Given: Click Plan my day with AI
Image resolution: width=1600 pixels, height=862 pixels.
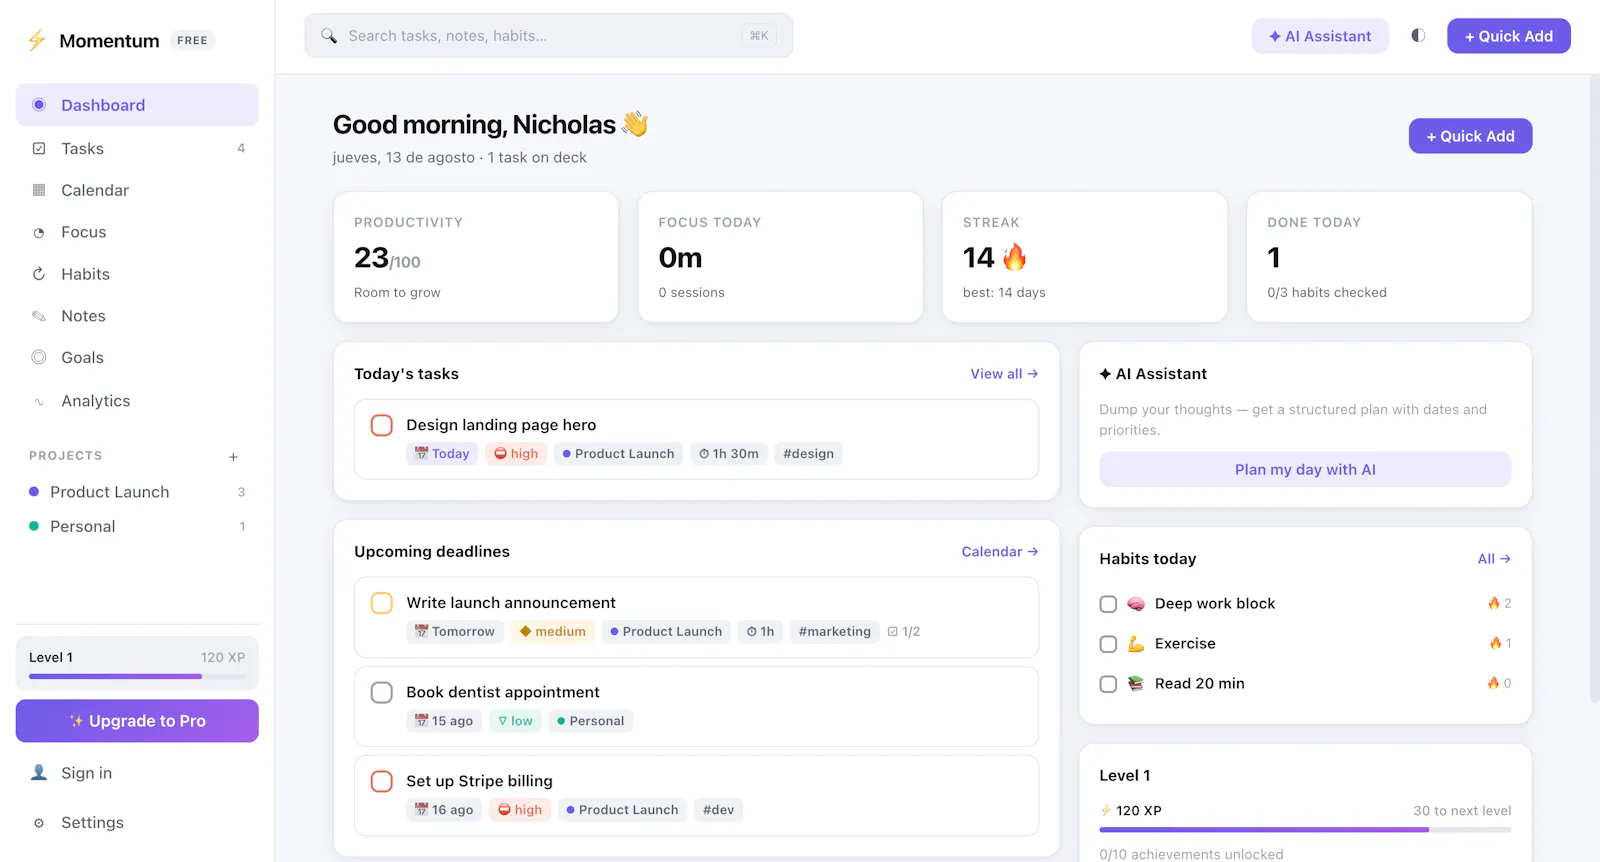Looking at the screenshot, I should [1305, 469].
